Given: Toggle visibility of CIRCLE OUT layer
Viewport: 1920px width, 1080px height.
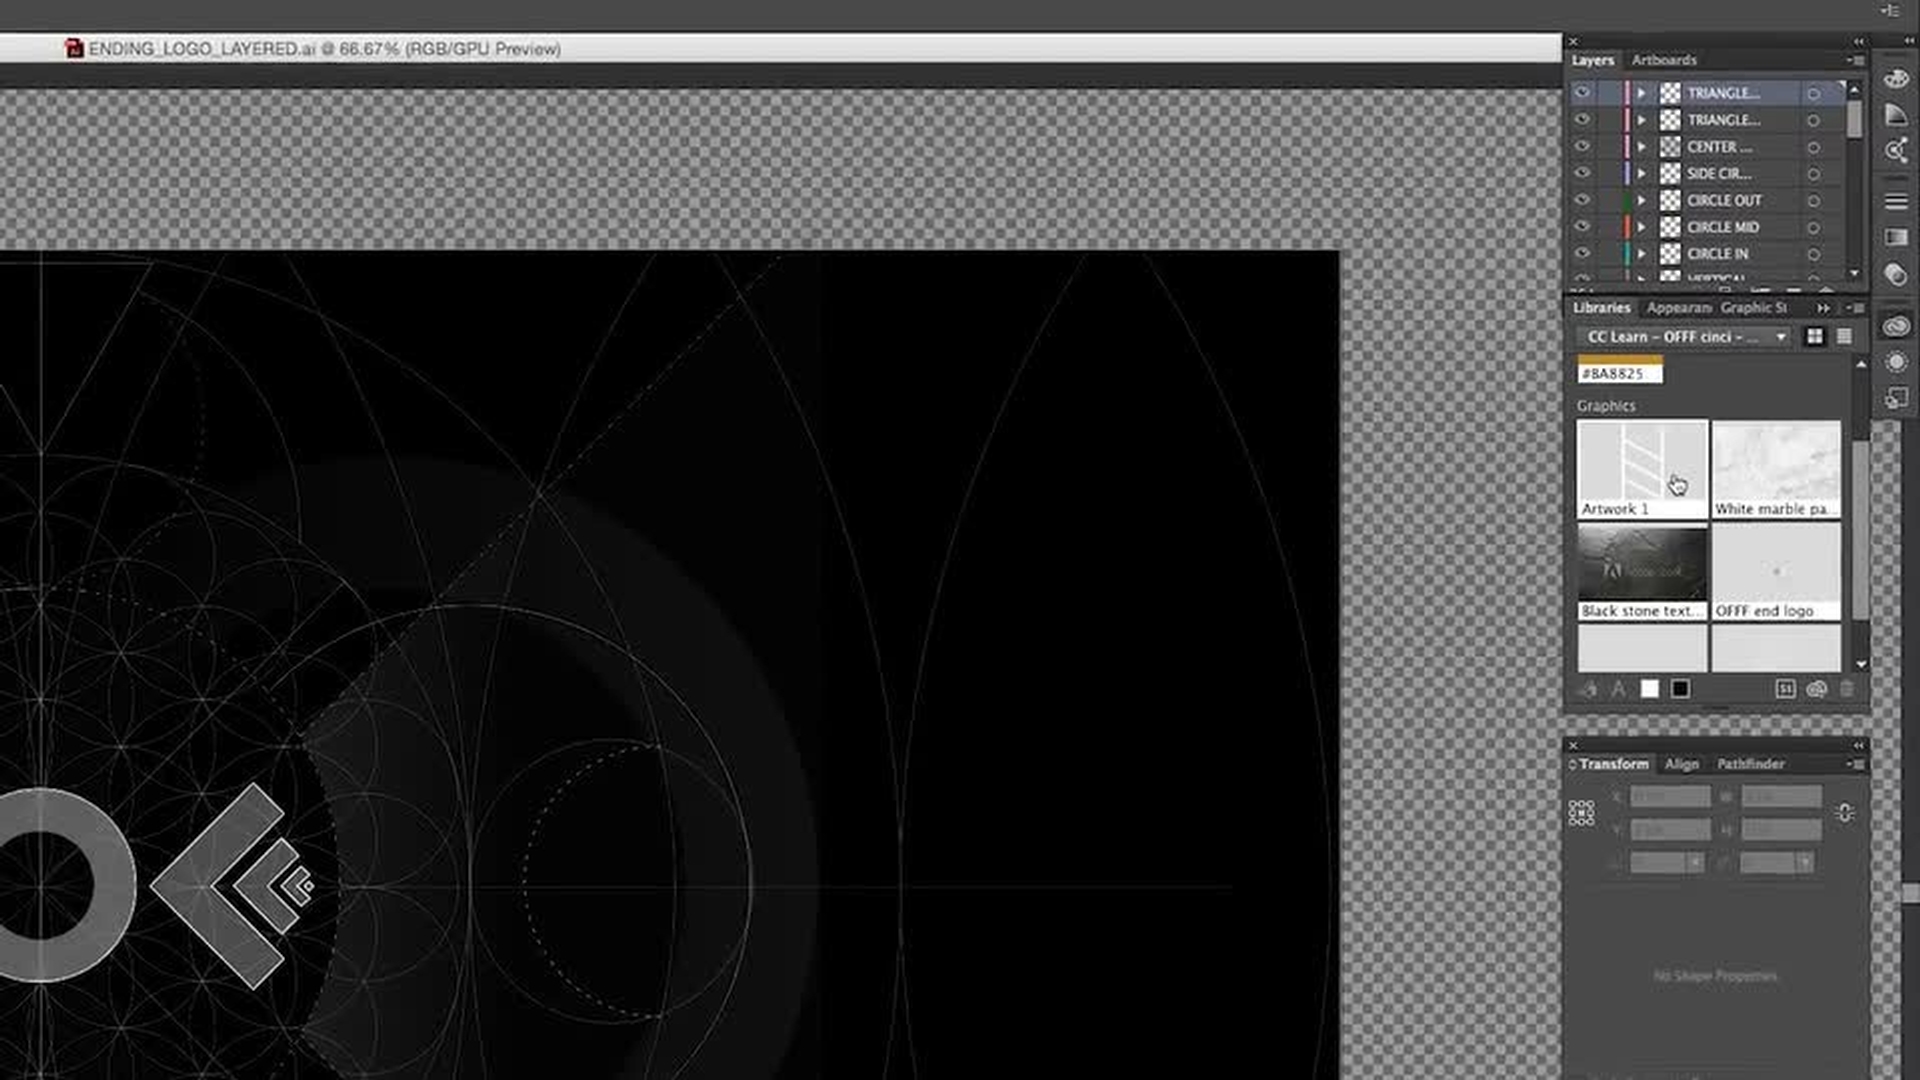Looking at the screenshot, I should (1582, 200).
